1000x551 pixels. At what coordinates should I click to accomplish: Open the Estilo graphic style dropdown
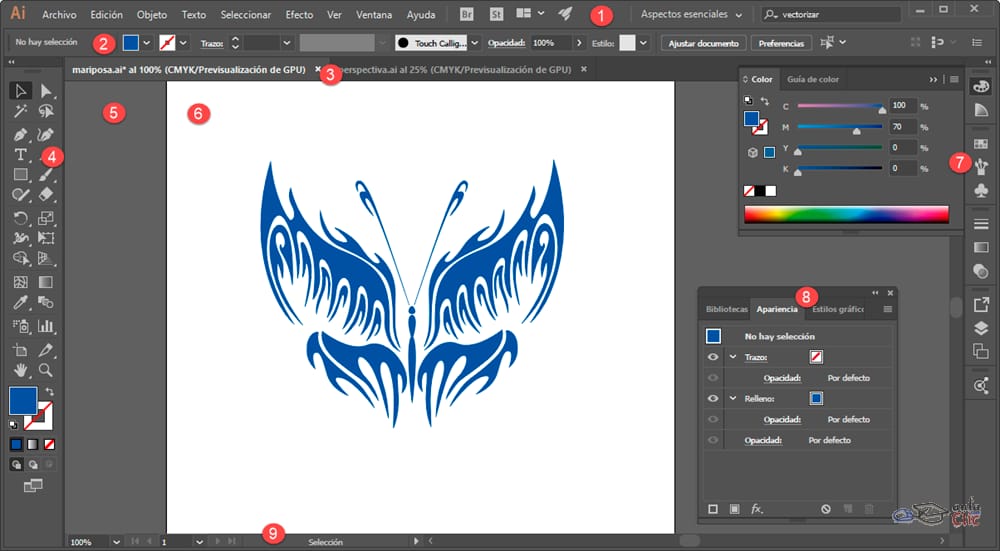643,43
